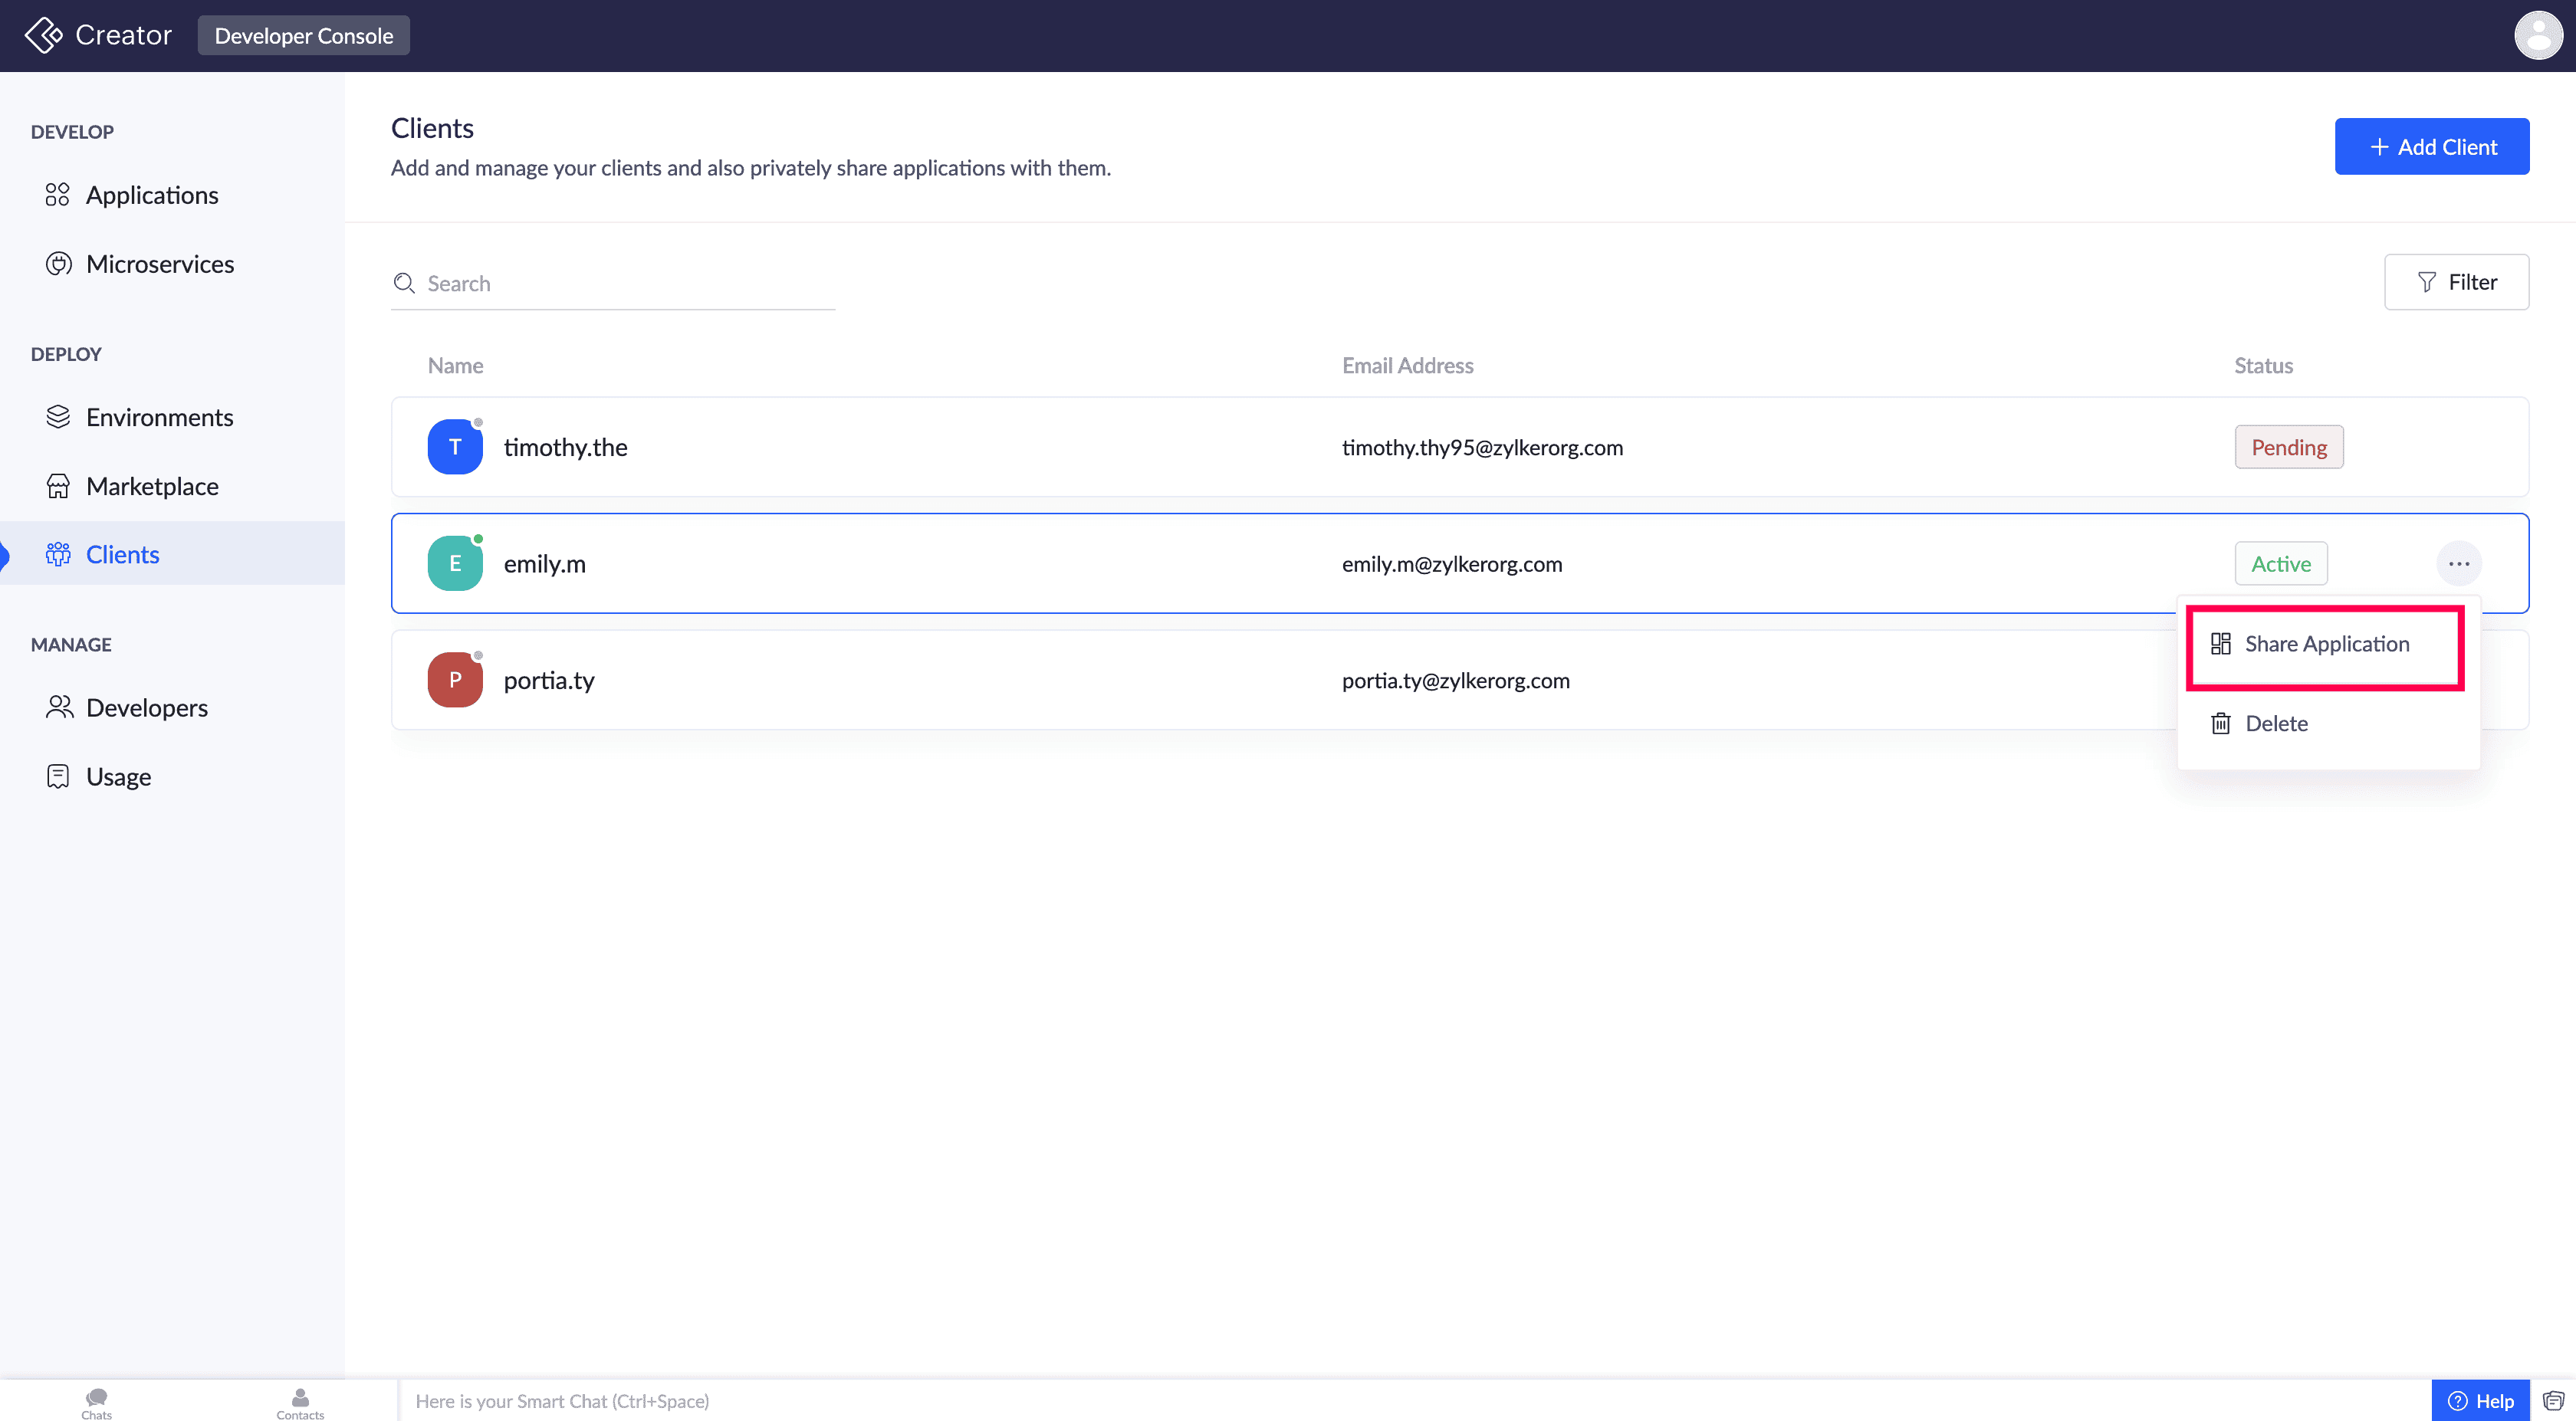Click the user profile avatar icon
Image resolution: width=2576 pixels, height=1421 pixels.
(x=2537, y=36)
